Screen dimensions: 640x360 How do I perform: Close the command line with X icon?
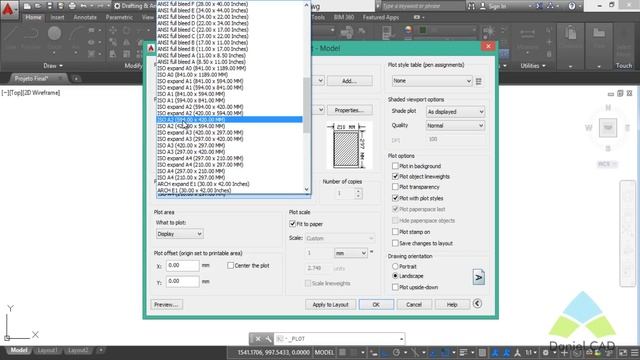pyautogui.click(x=258, y=339)
